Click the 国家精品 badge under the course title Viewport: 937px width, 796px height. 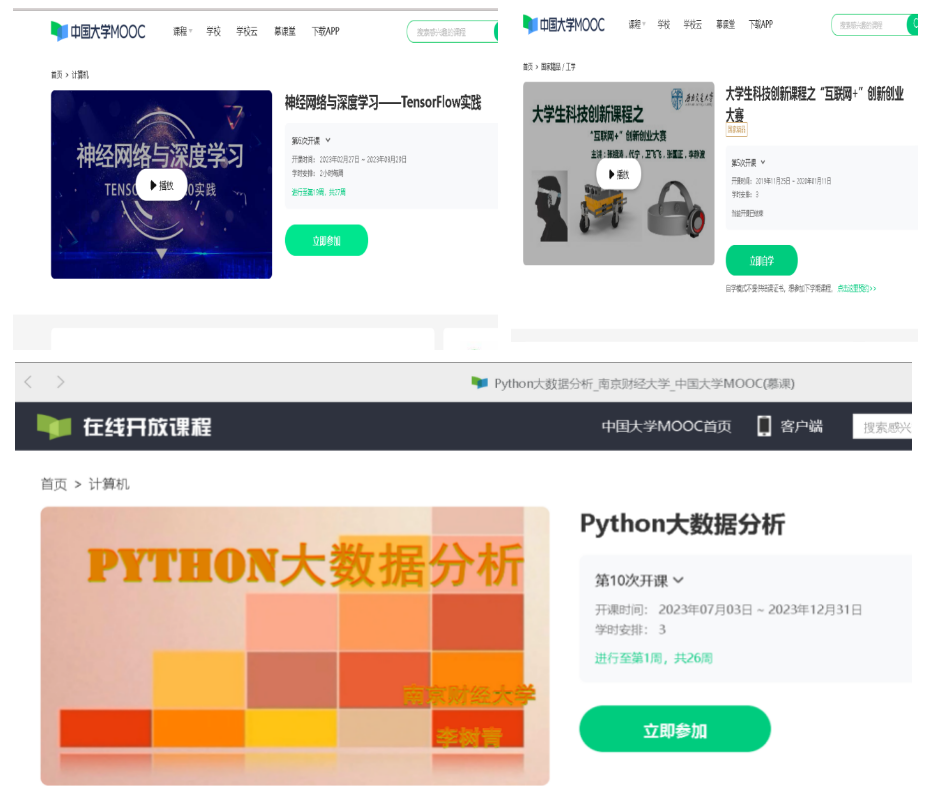tap(736, 130)
